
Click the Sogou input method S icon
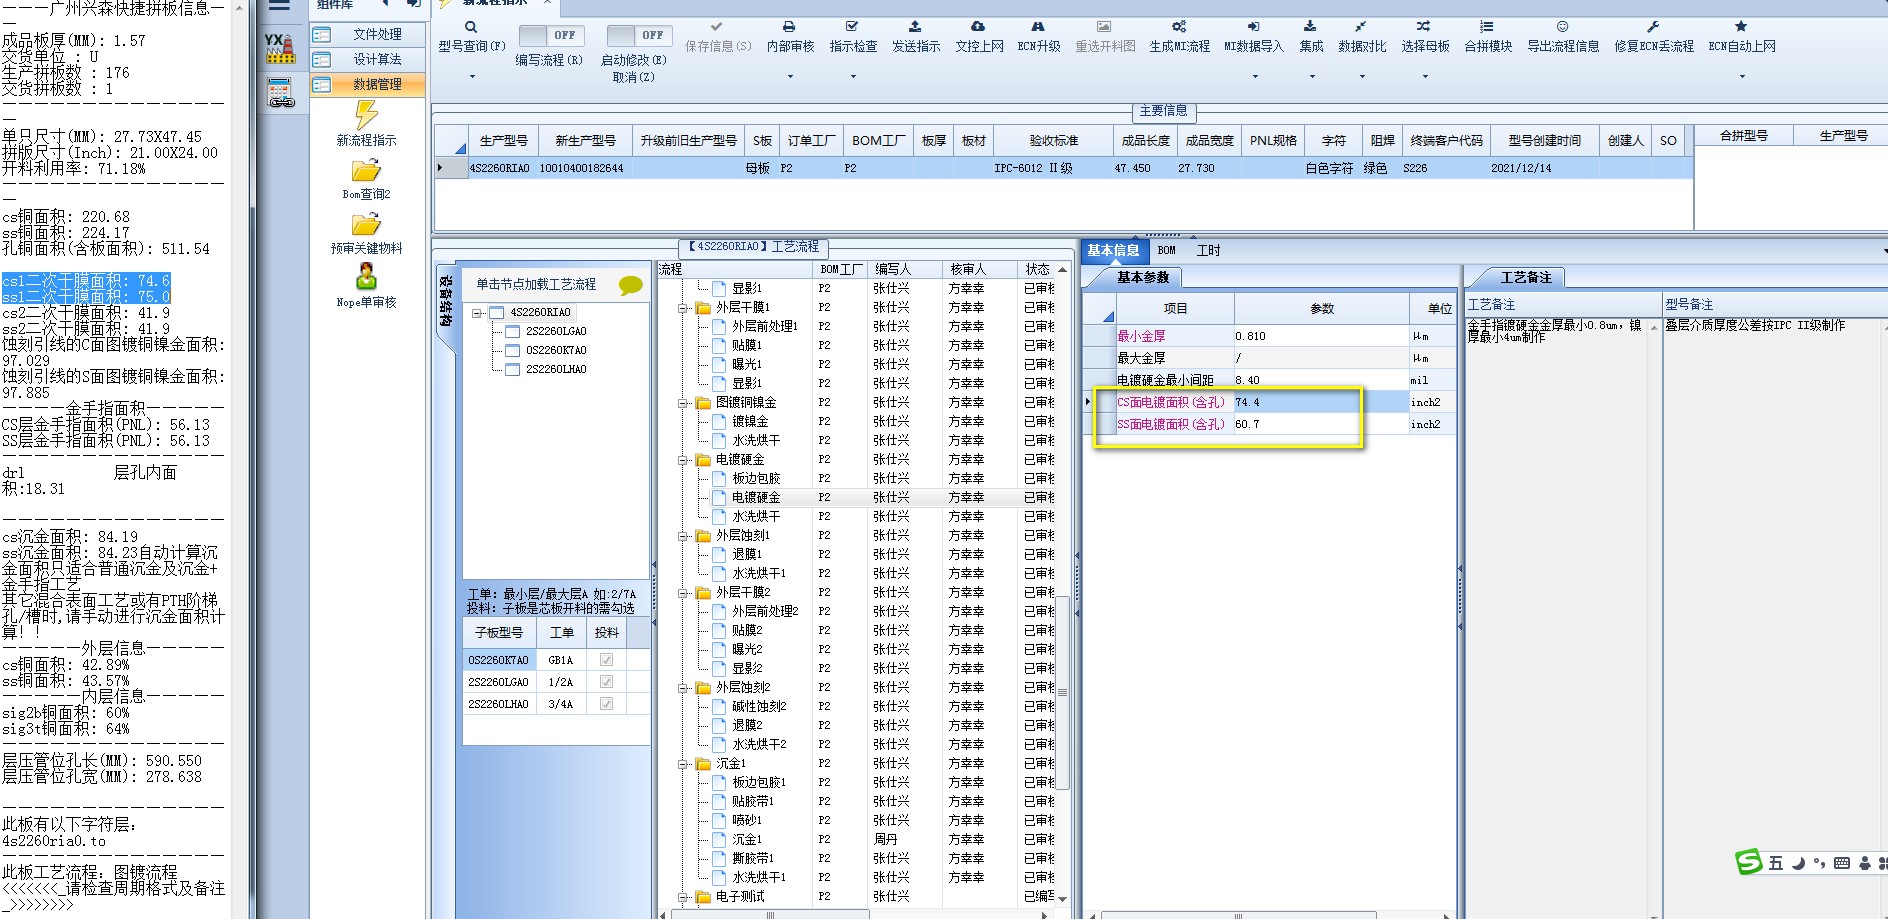(x=1749, y=862)
